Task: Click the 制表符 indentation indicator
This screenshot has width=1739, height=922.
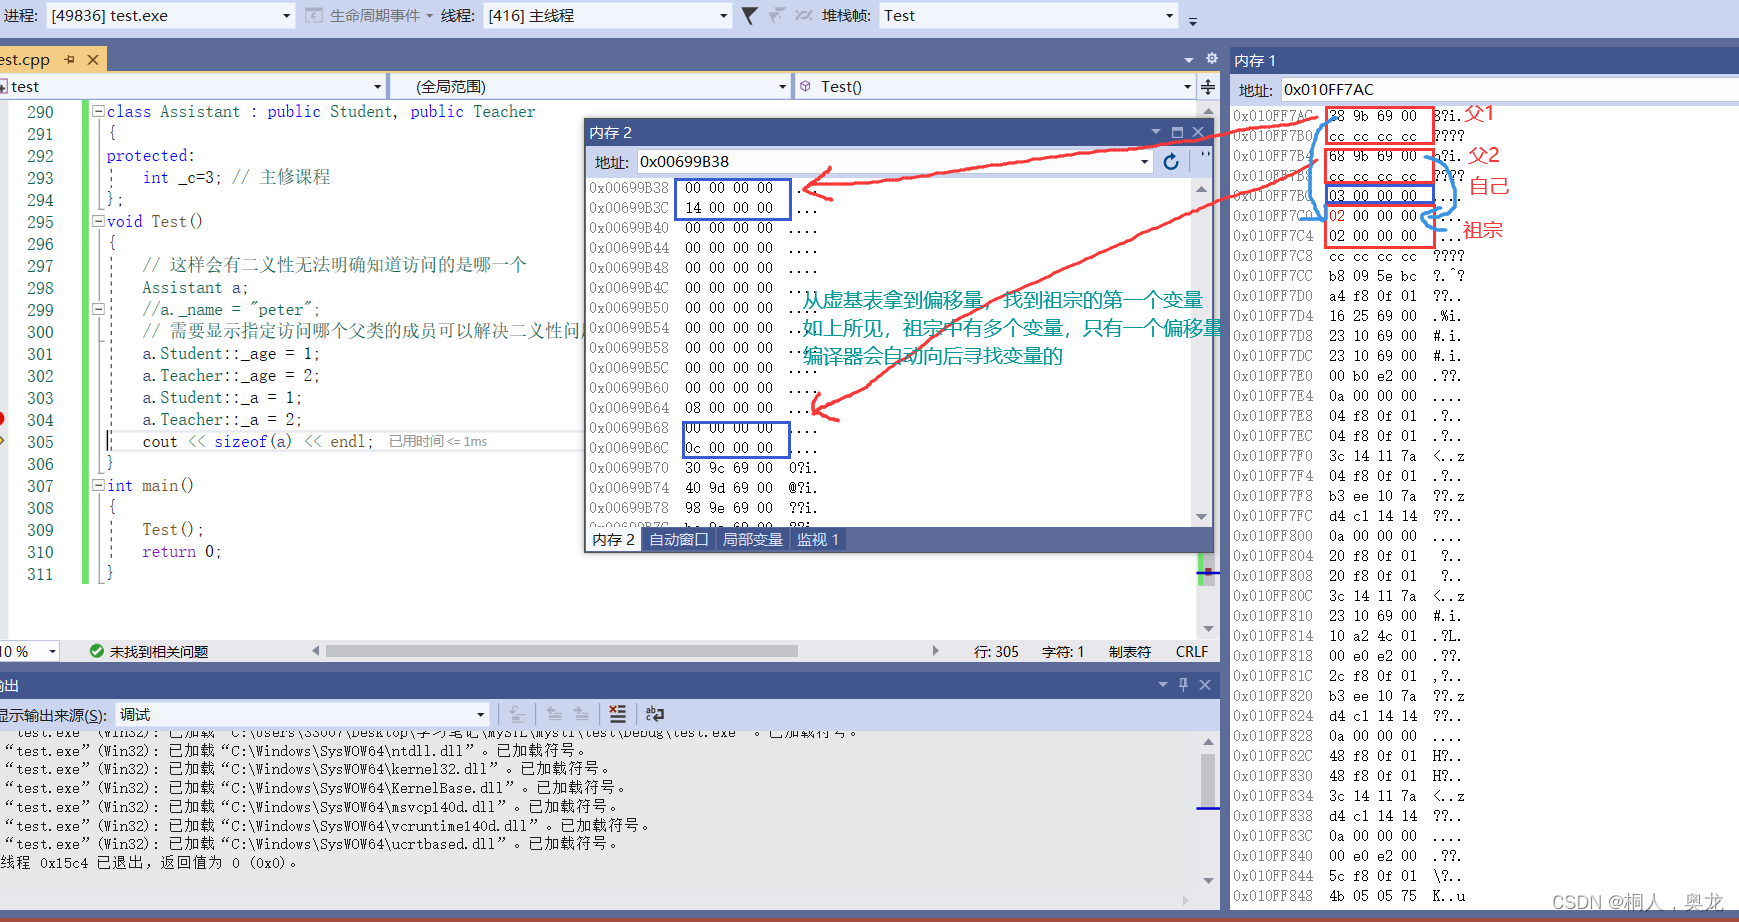Action: pos(1130,652)
